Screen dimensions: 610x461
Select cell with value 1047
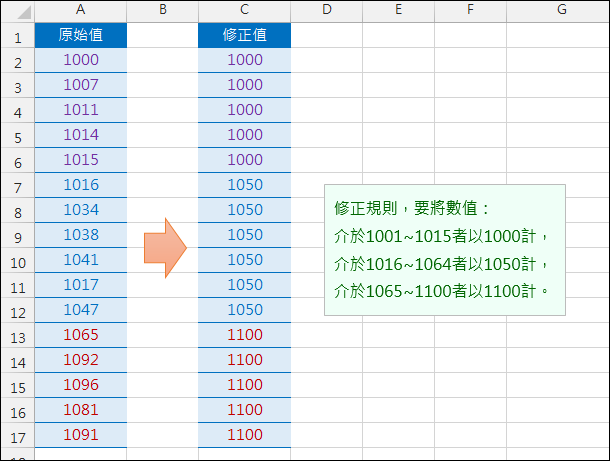coord(81,310)
